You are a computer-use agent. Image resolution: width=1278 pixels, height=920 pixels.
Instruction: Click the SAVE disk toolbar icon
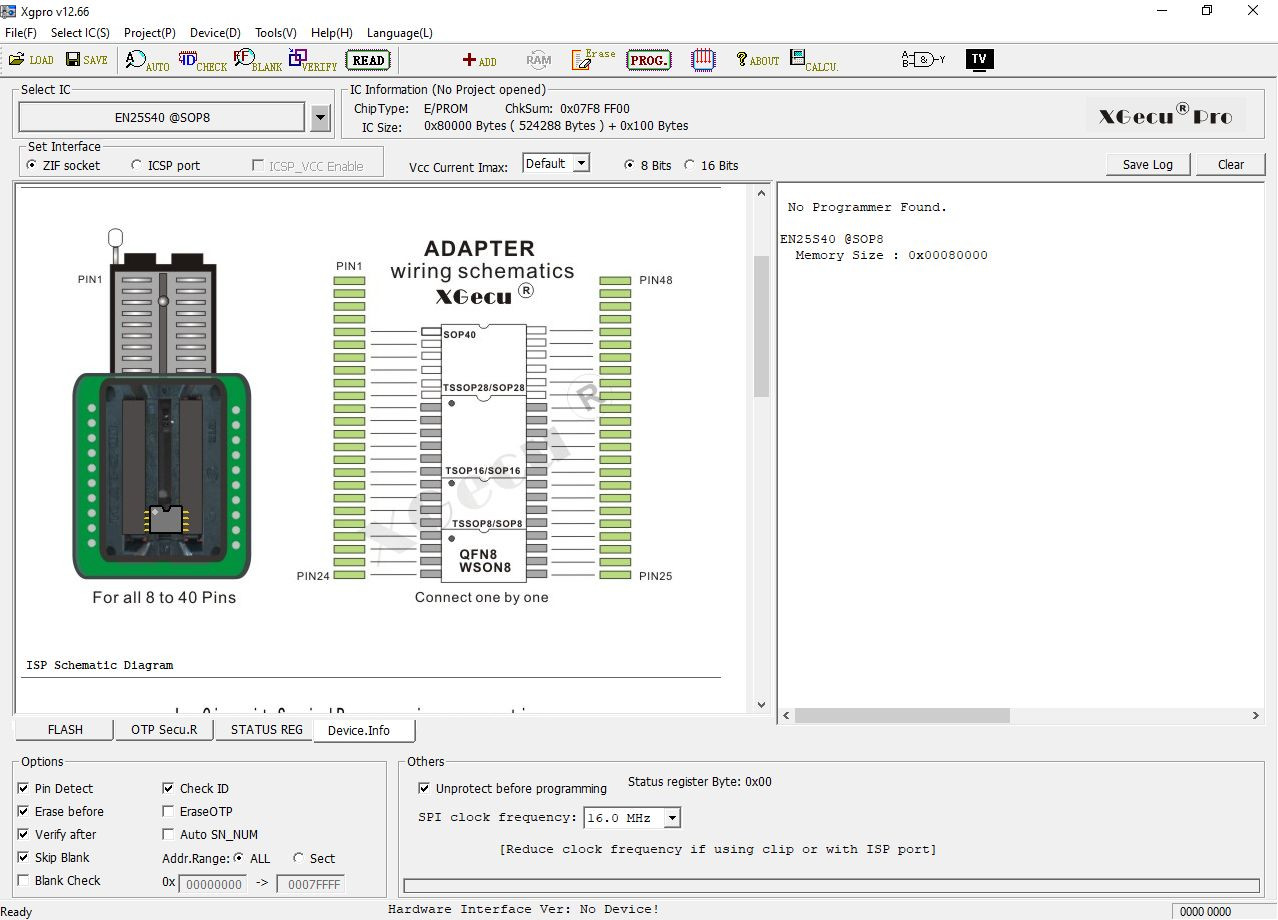coord(86,60)
